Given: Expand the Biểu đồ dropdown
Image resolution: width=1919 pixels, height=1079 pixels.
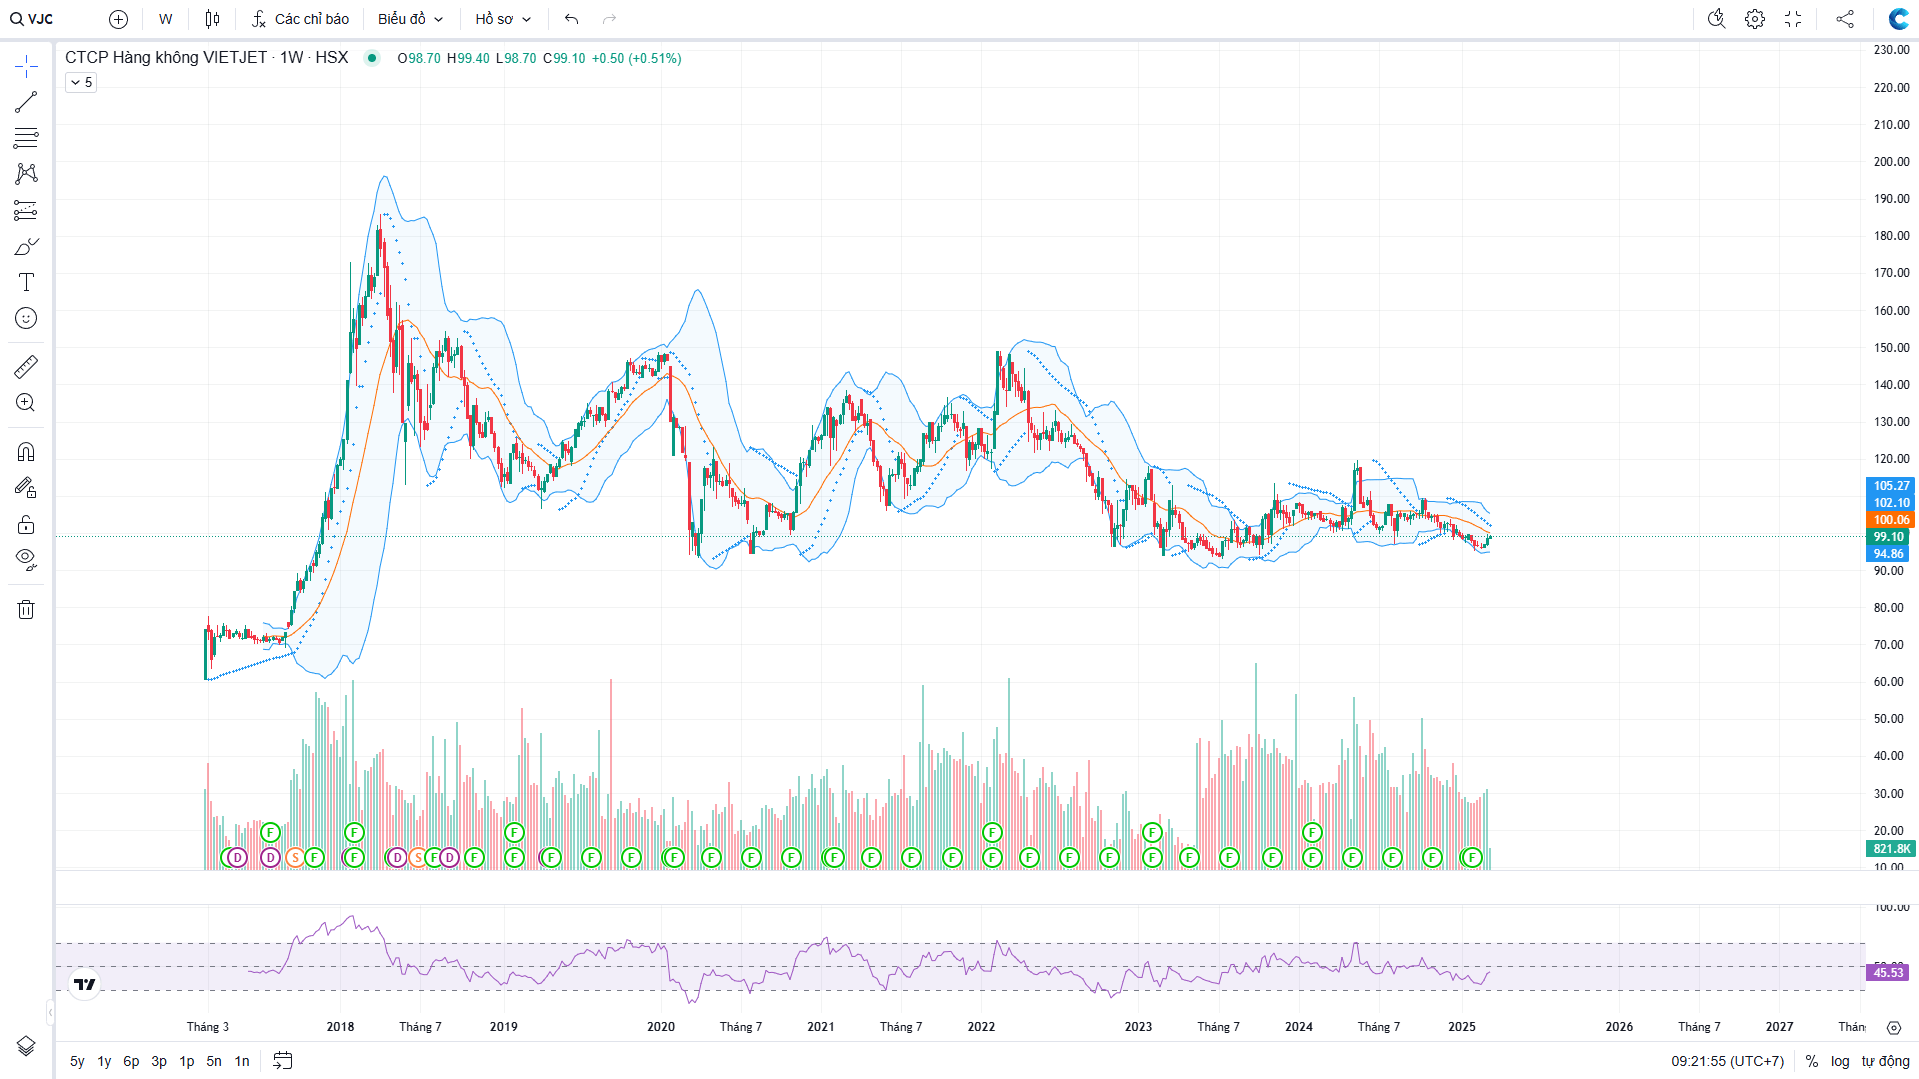Looking at the screenshot, I should (x=410, y=19).
